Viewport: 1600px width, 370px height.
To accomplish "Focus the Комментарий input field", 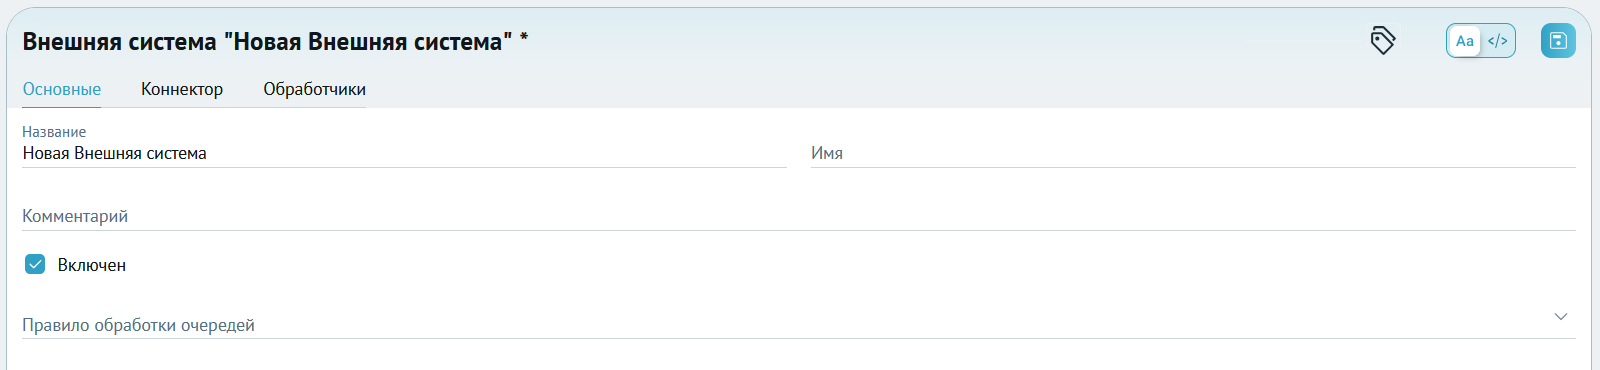I will (x=799, y=216).
